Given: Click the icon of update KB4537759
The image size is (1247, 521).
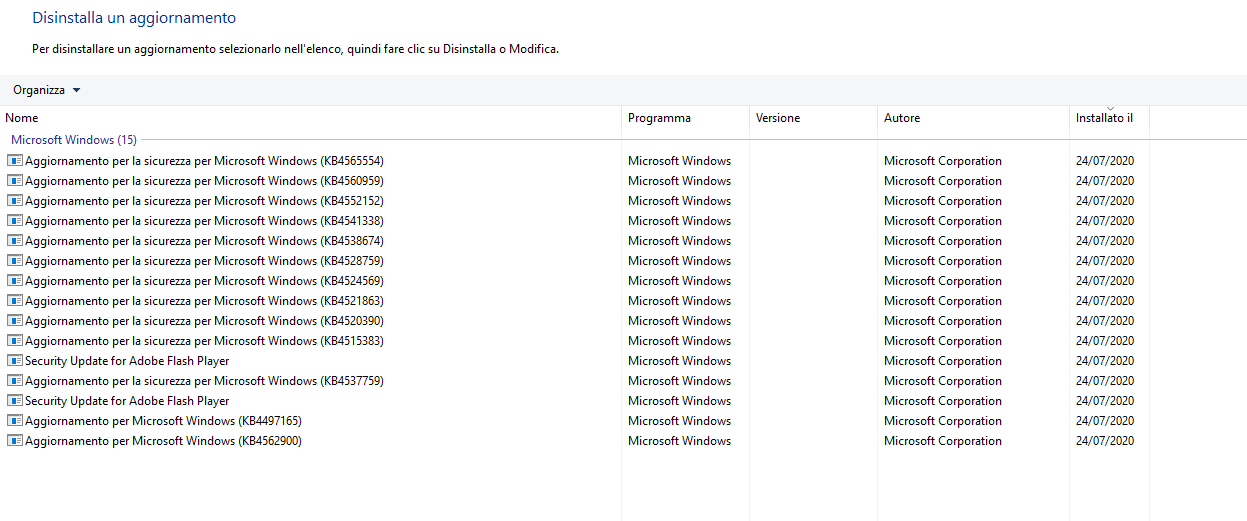Looking at the screenshot, I should (x=15, y=381).
